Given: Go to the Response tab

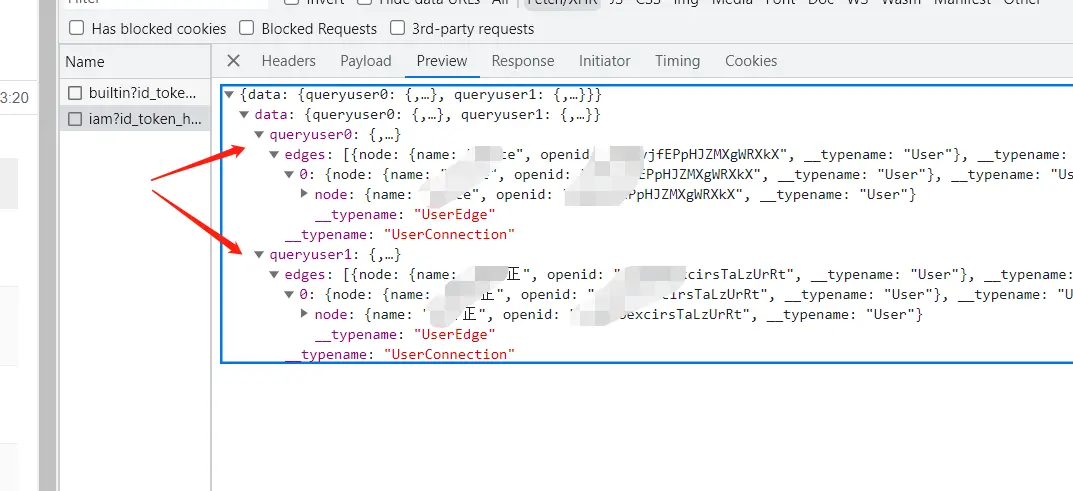Looking at the screenshot, I should click(523, 61).
